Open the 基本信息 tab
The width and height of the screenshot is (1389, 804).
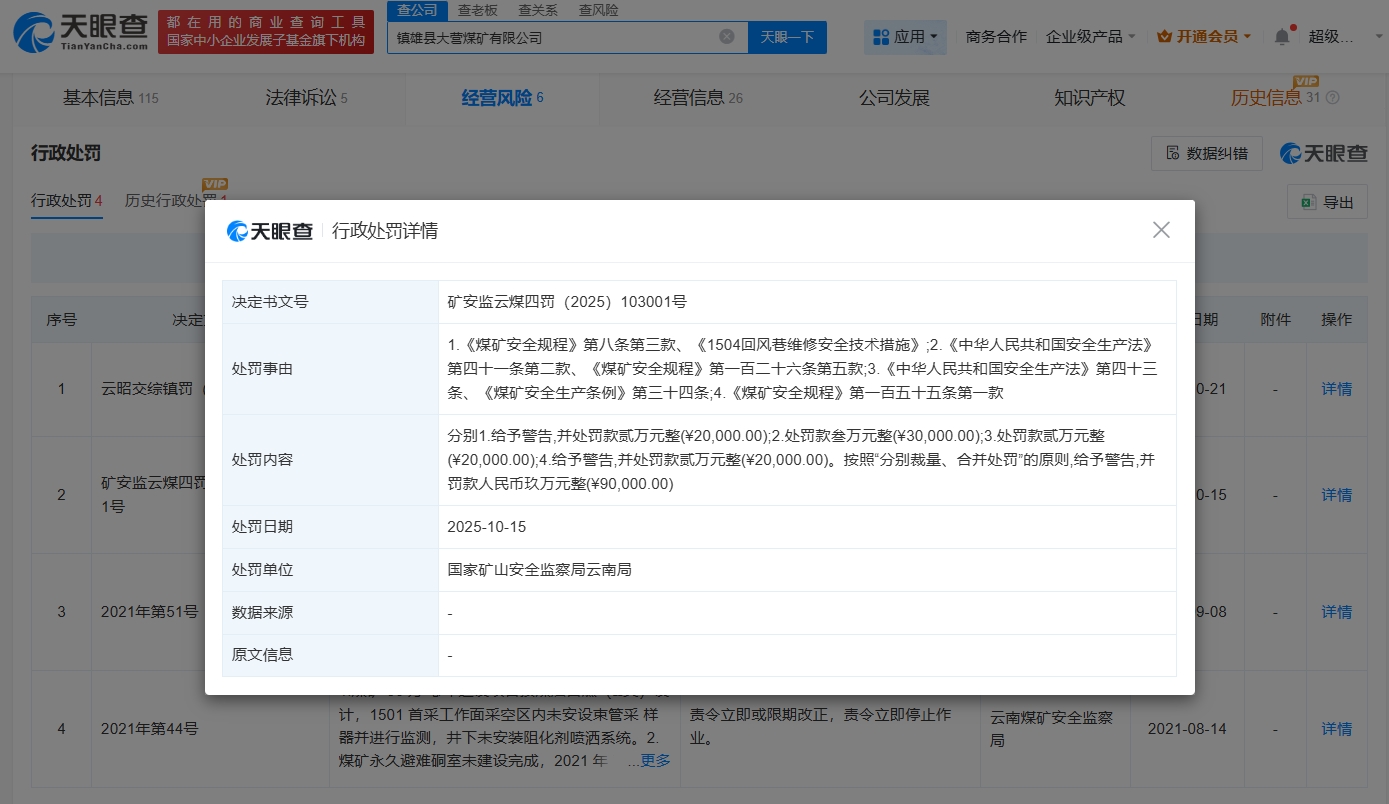(110, 98)
